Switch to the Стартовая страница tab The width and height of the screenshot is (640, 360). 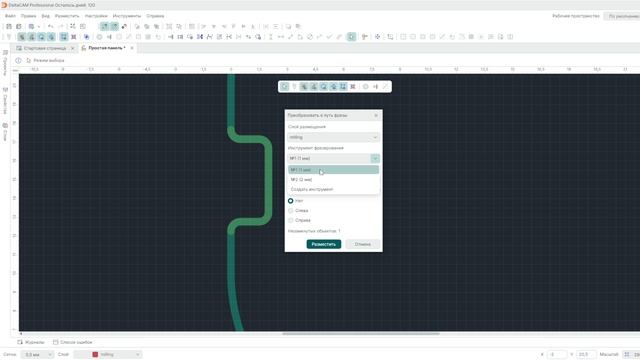44,48
